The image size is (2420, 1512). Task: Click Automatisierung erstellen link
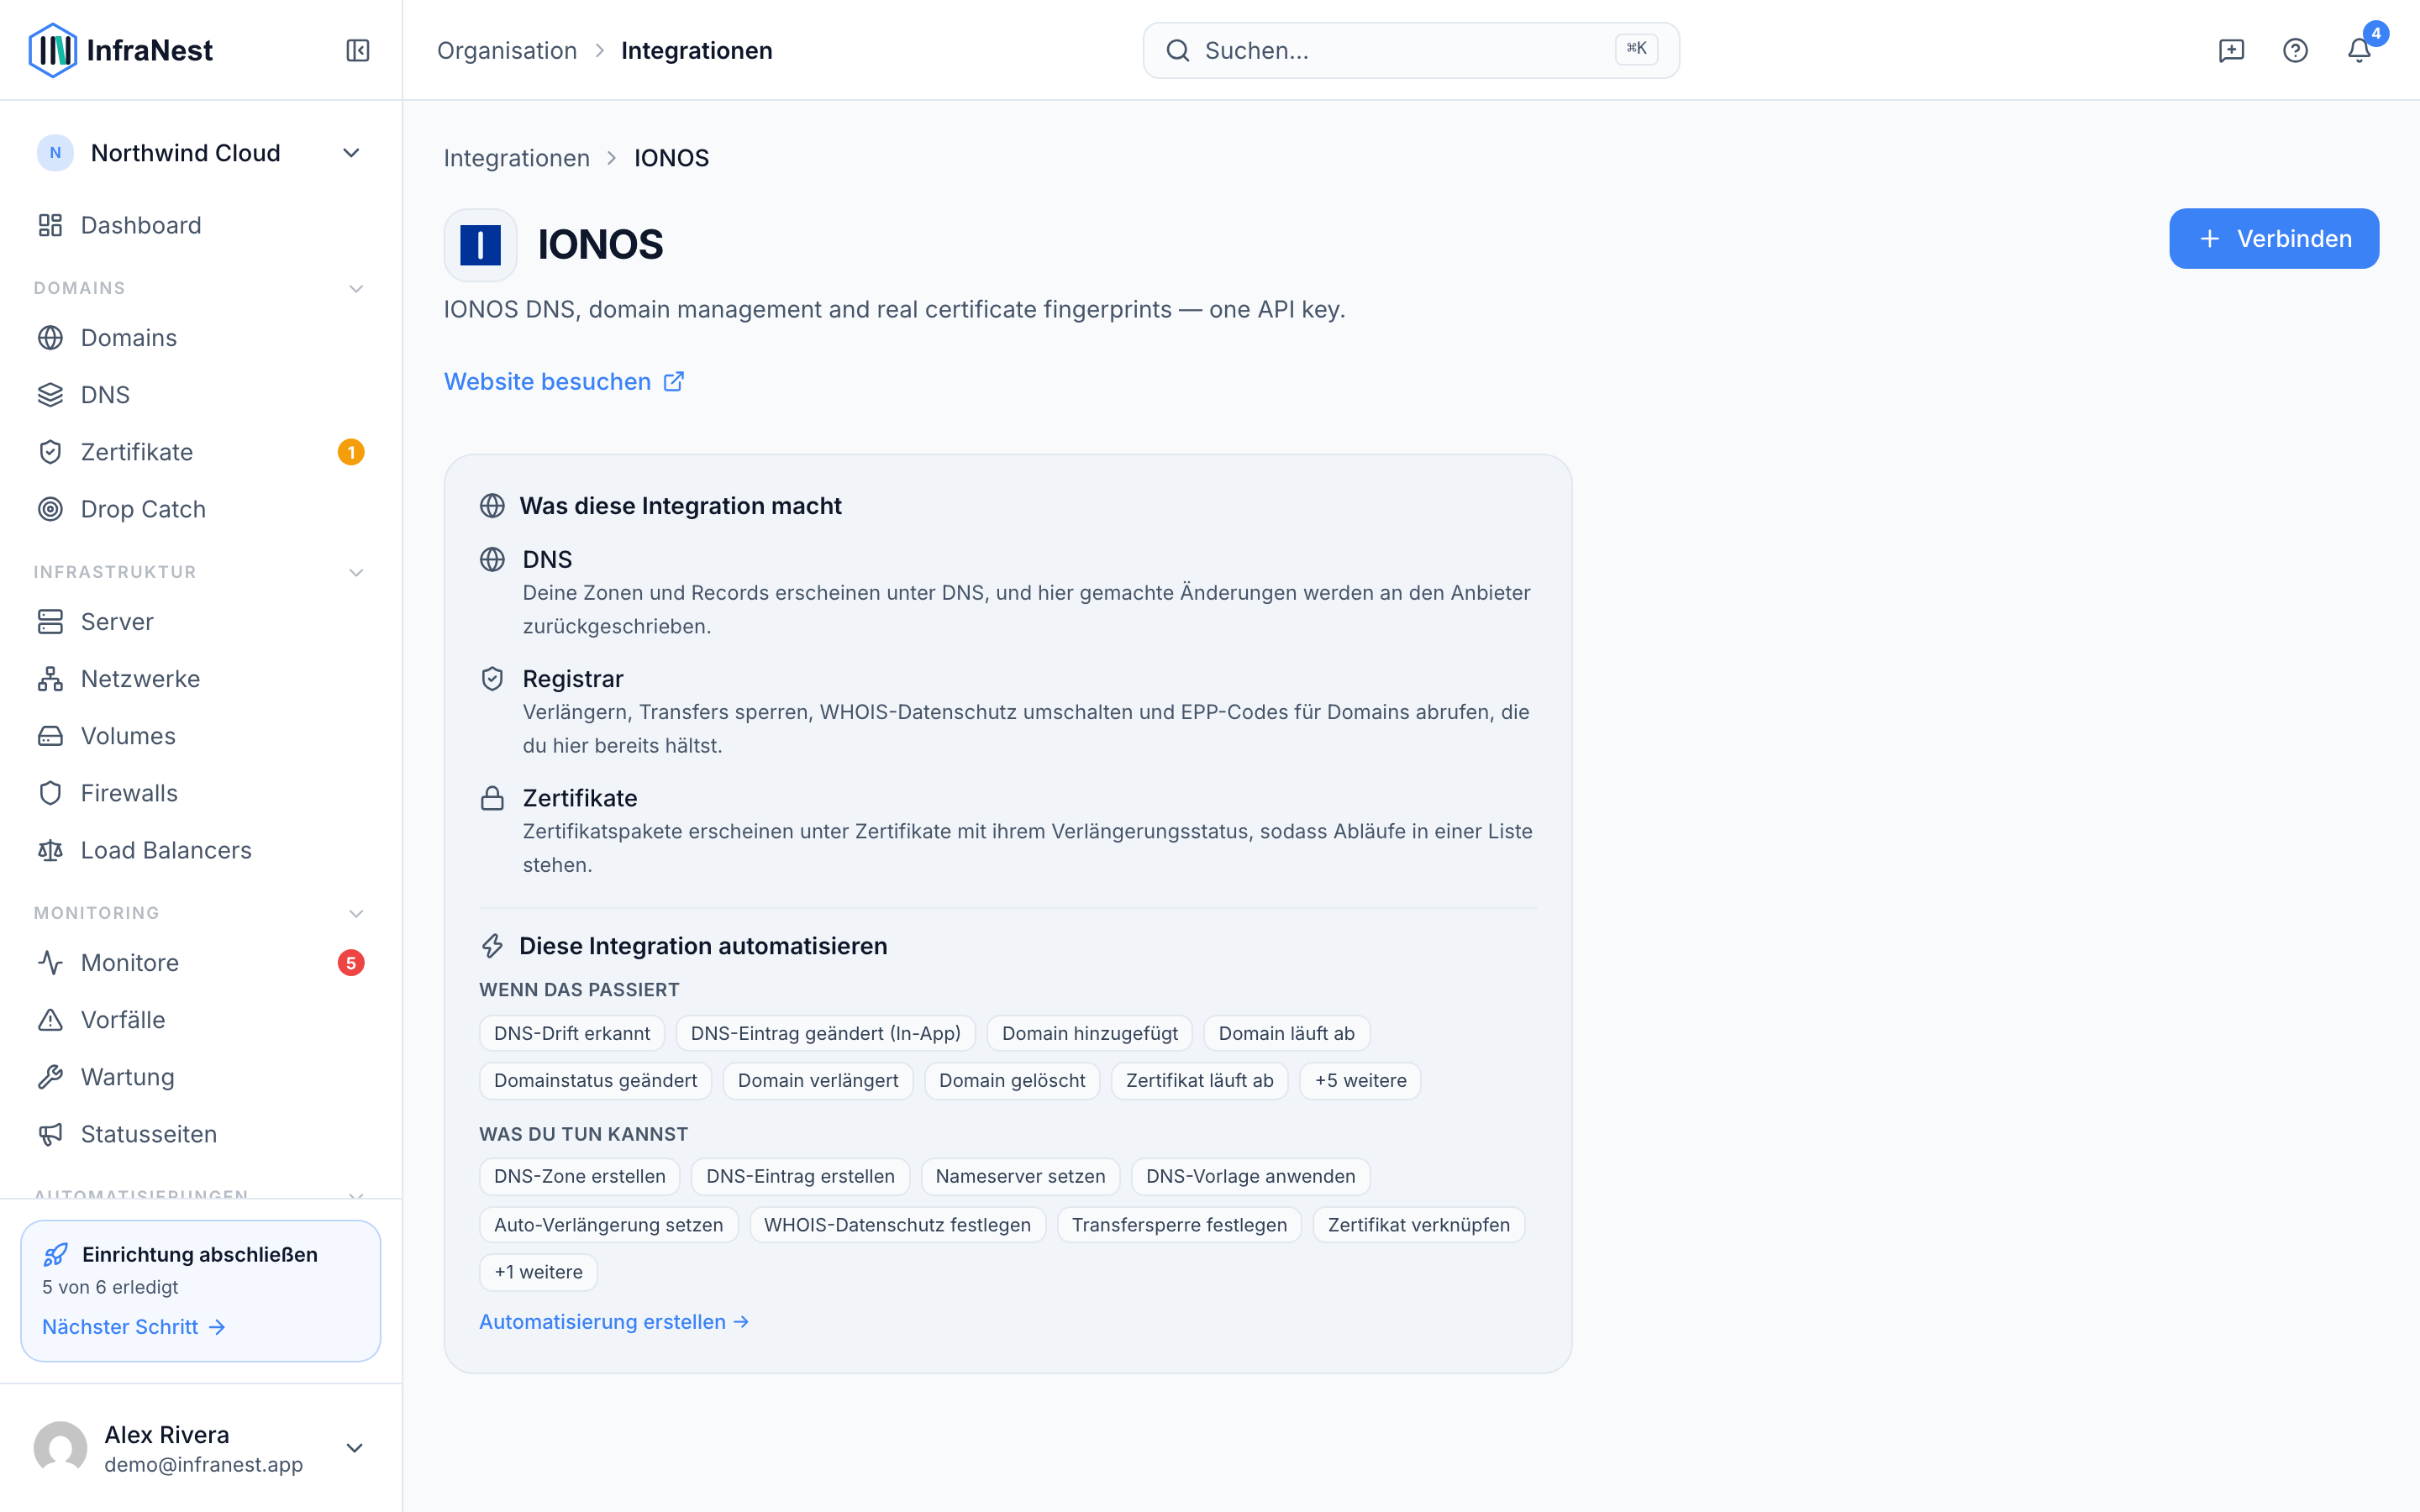[x=614, y=1322]
